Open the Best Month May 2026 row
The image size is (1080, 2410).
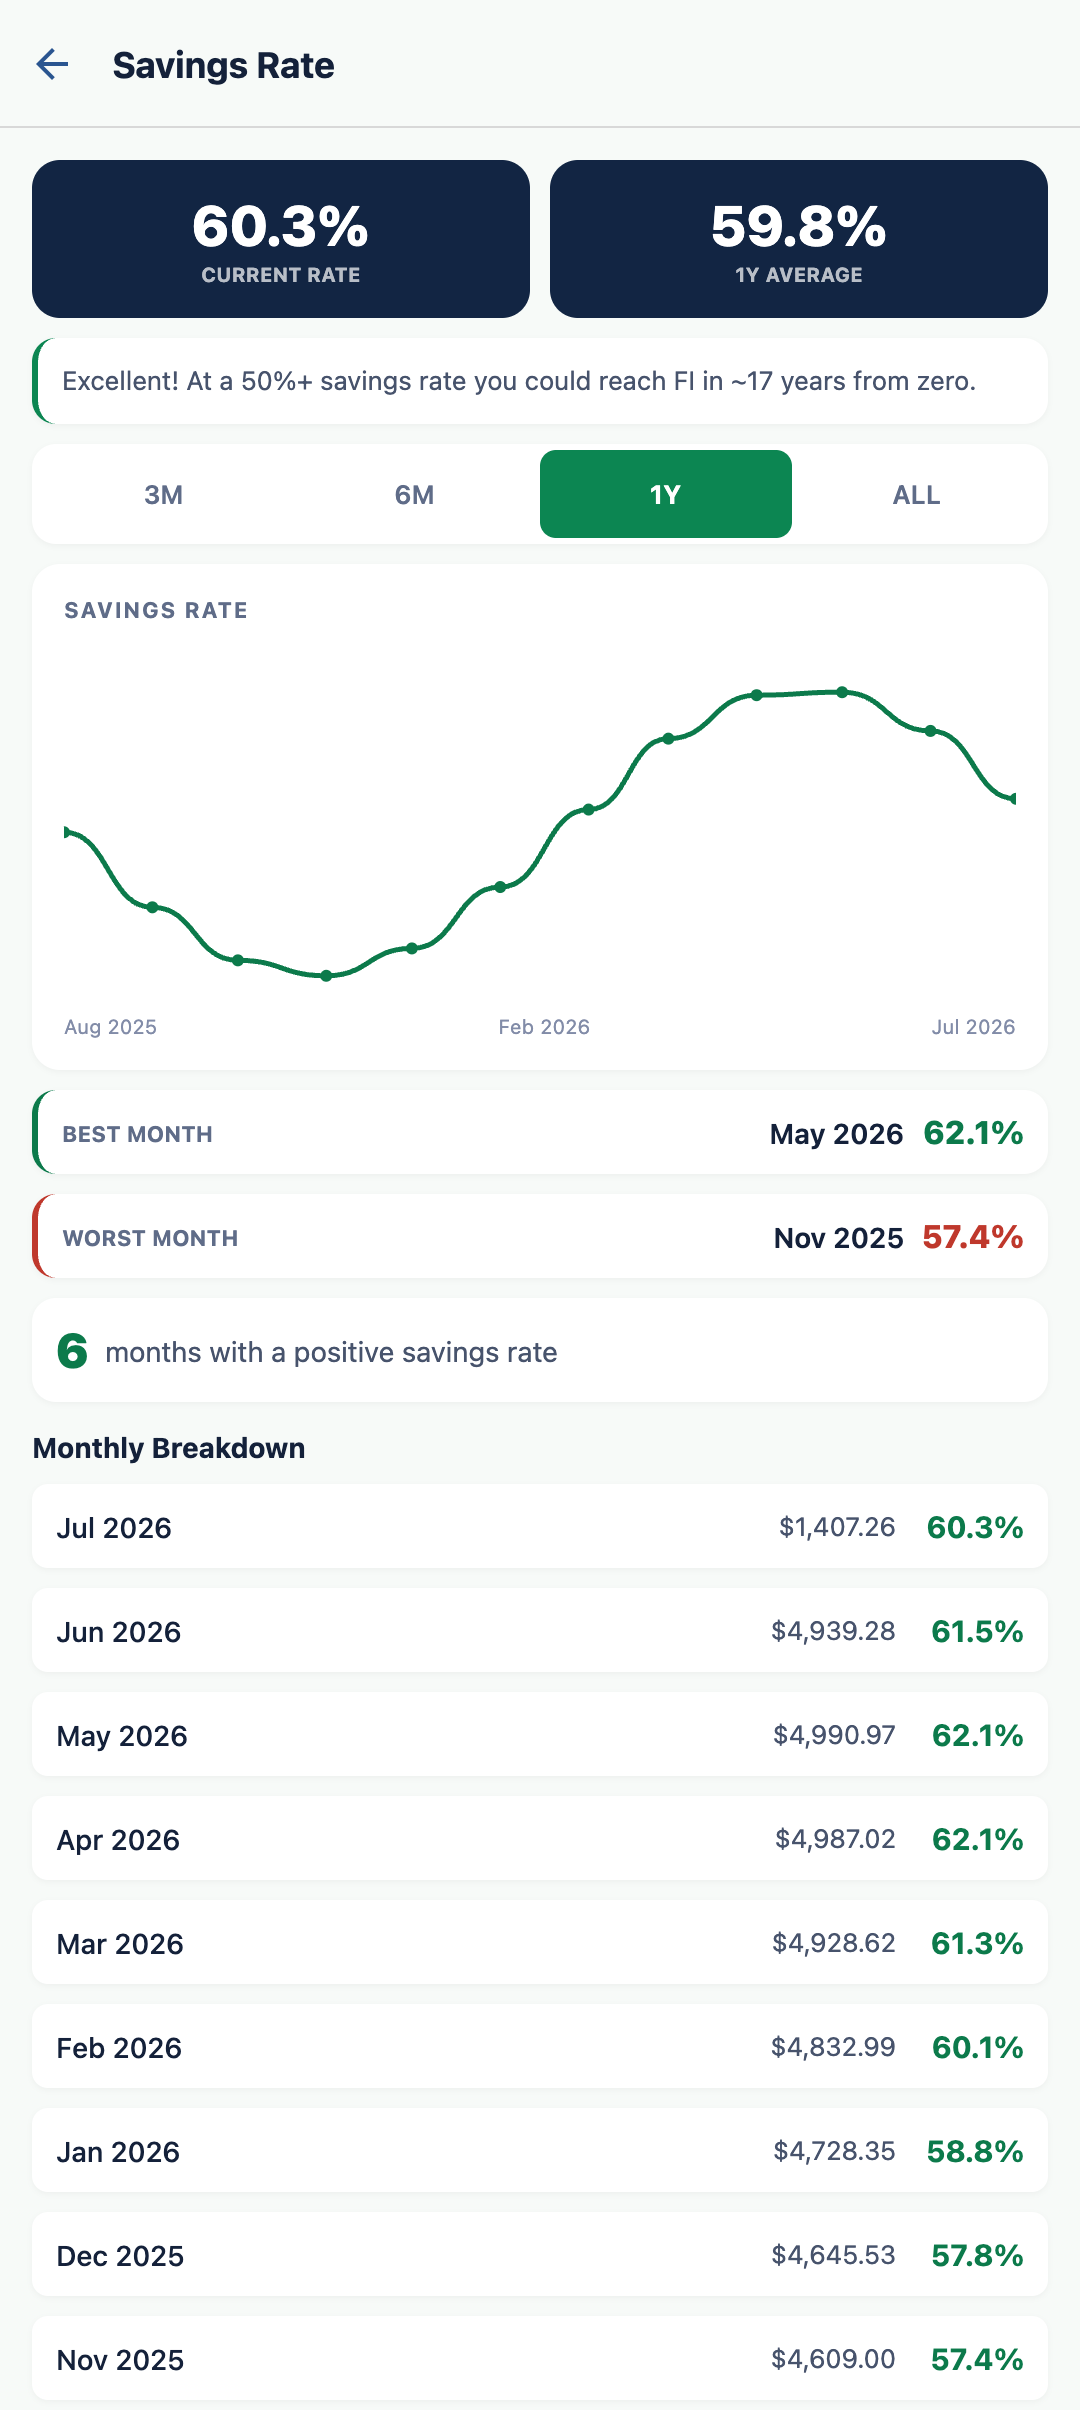point(540,1133)
